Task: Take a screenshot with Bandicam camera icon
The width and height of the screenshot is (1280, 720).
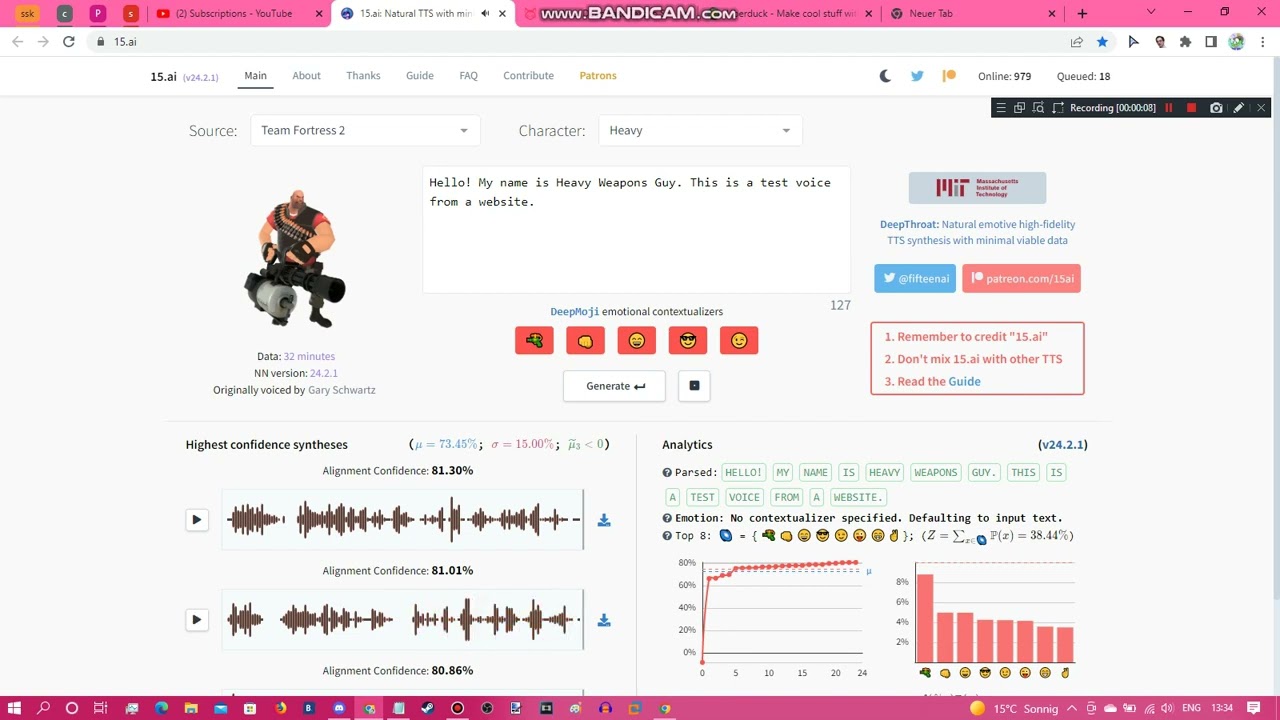Action: (x=1216, y=108)
